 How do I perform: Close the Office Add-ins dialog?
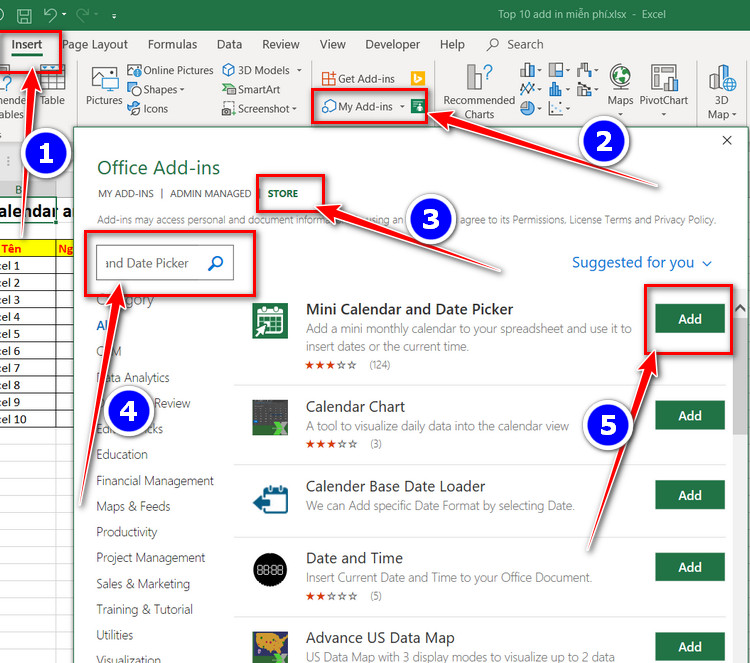[x=727, y=140]
